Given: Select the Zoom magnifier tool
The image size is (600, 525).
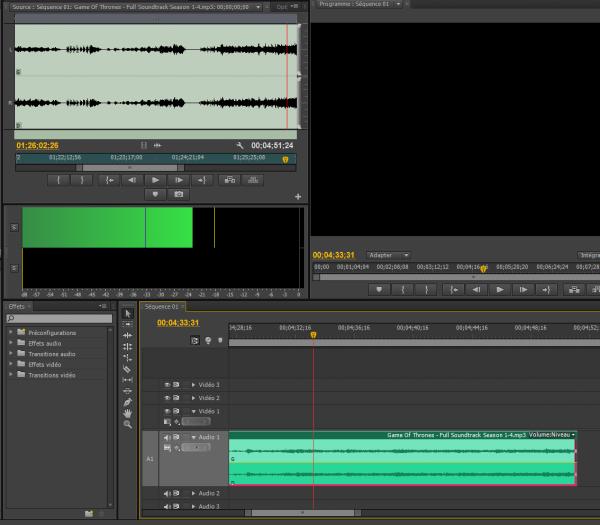Looking at the screenshot, I should coord(128,424).
